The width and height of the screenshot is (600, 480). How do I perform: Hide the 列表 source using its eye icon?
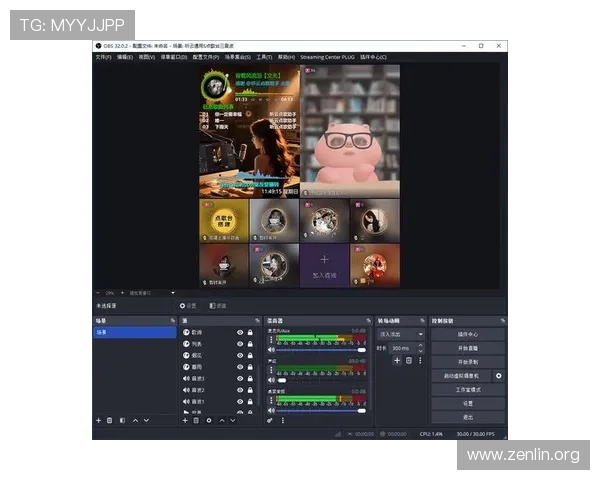pos(240,343)
